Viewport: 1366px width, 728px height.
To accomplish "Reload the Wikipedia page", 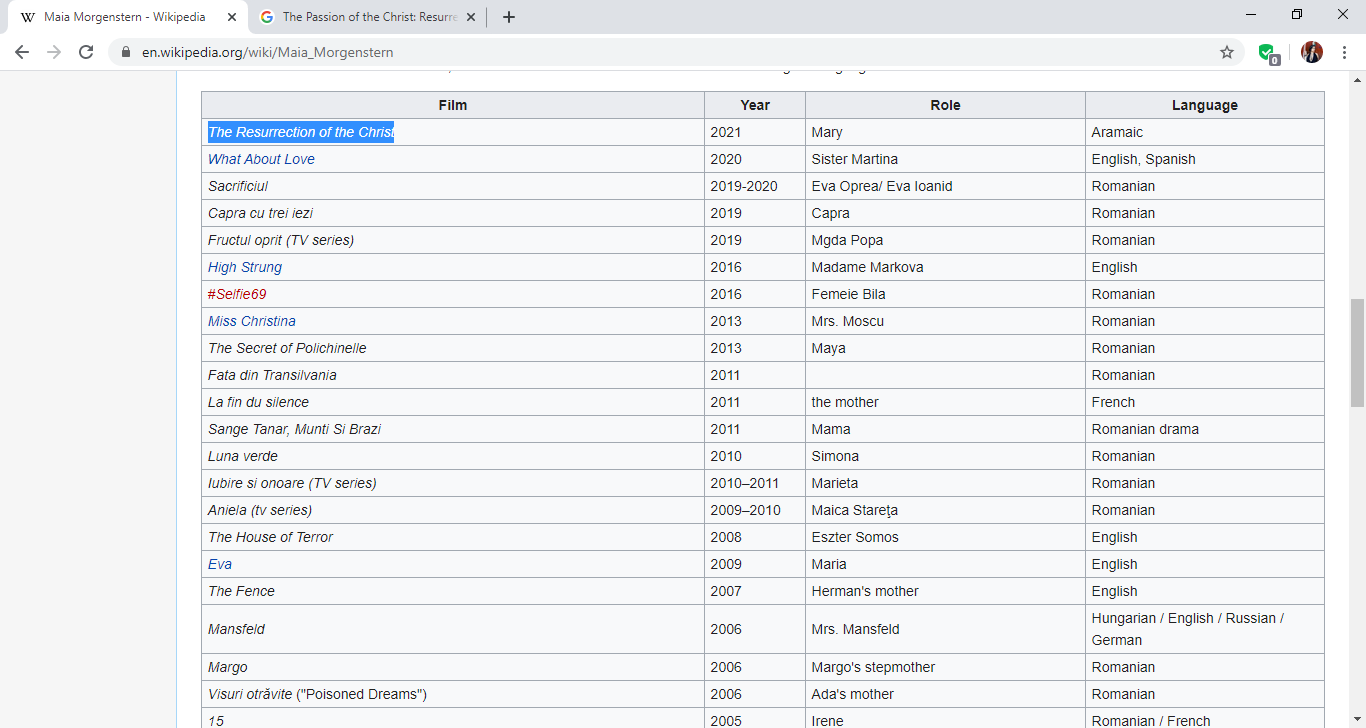I will pos(86,52).
